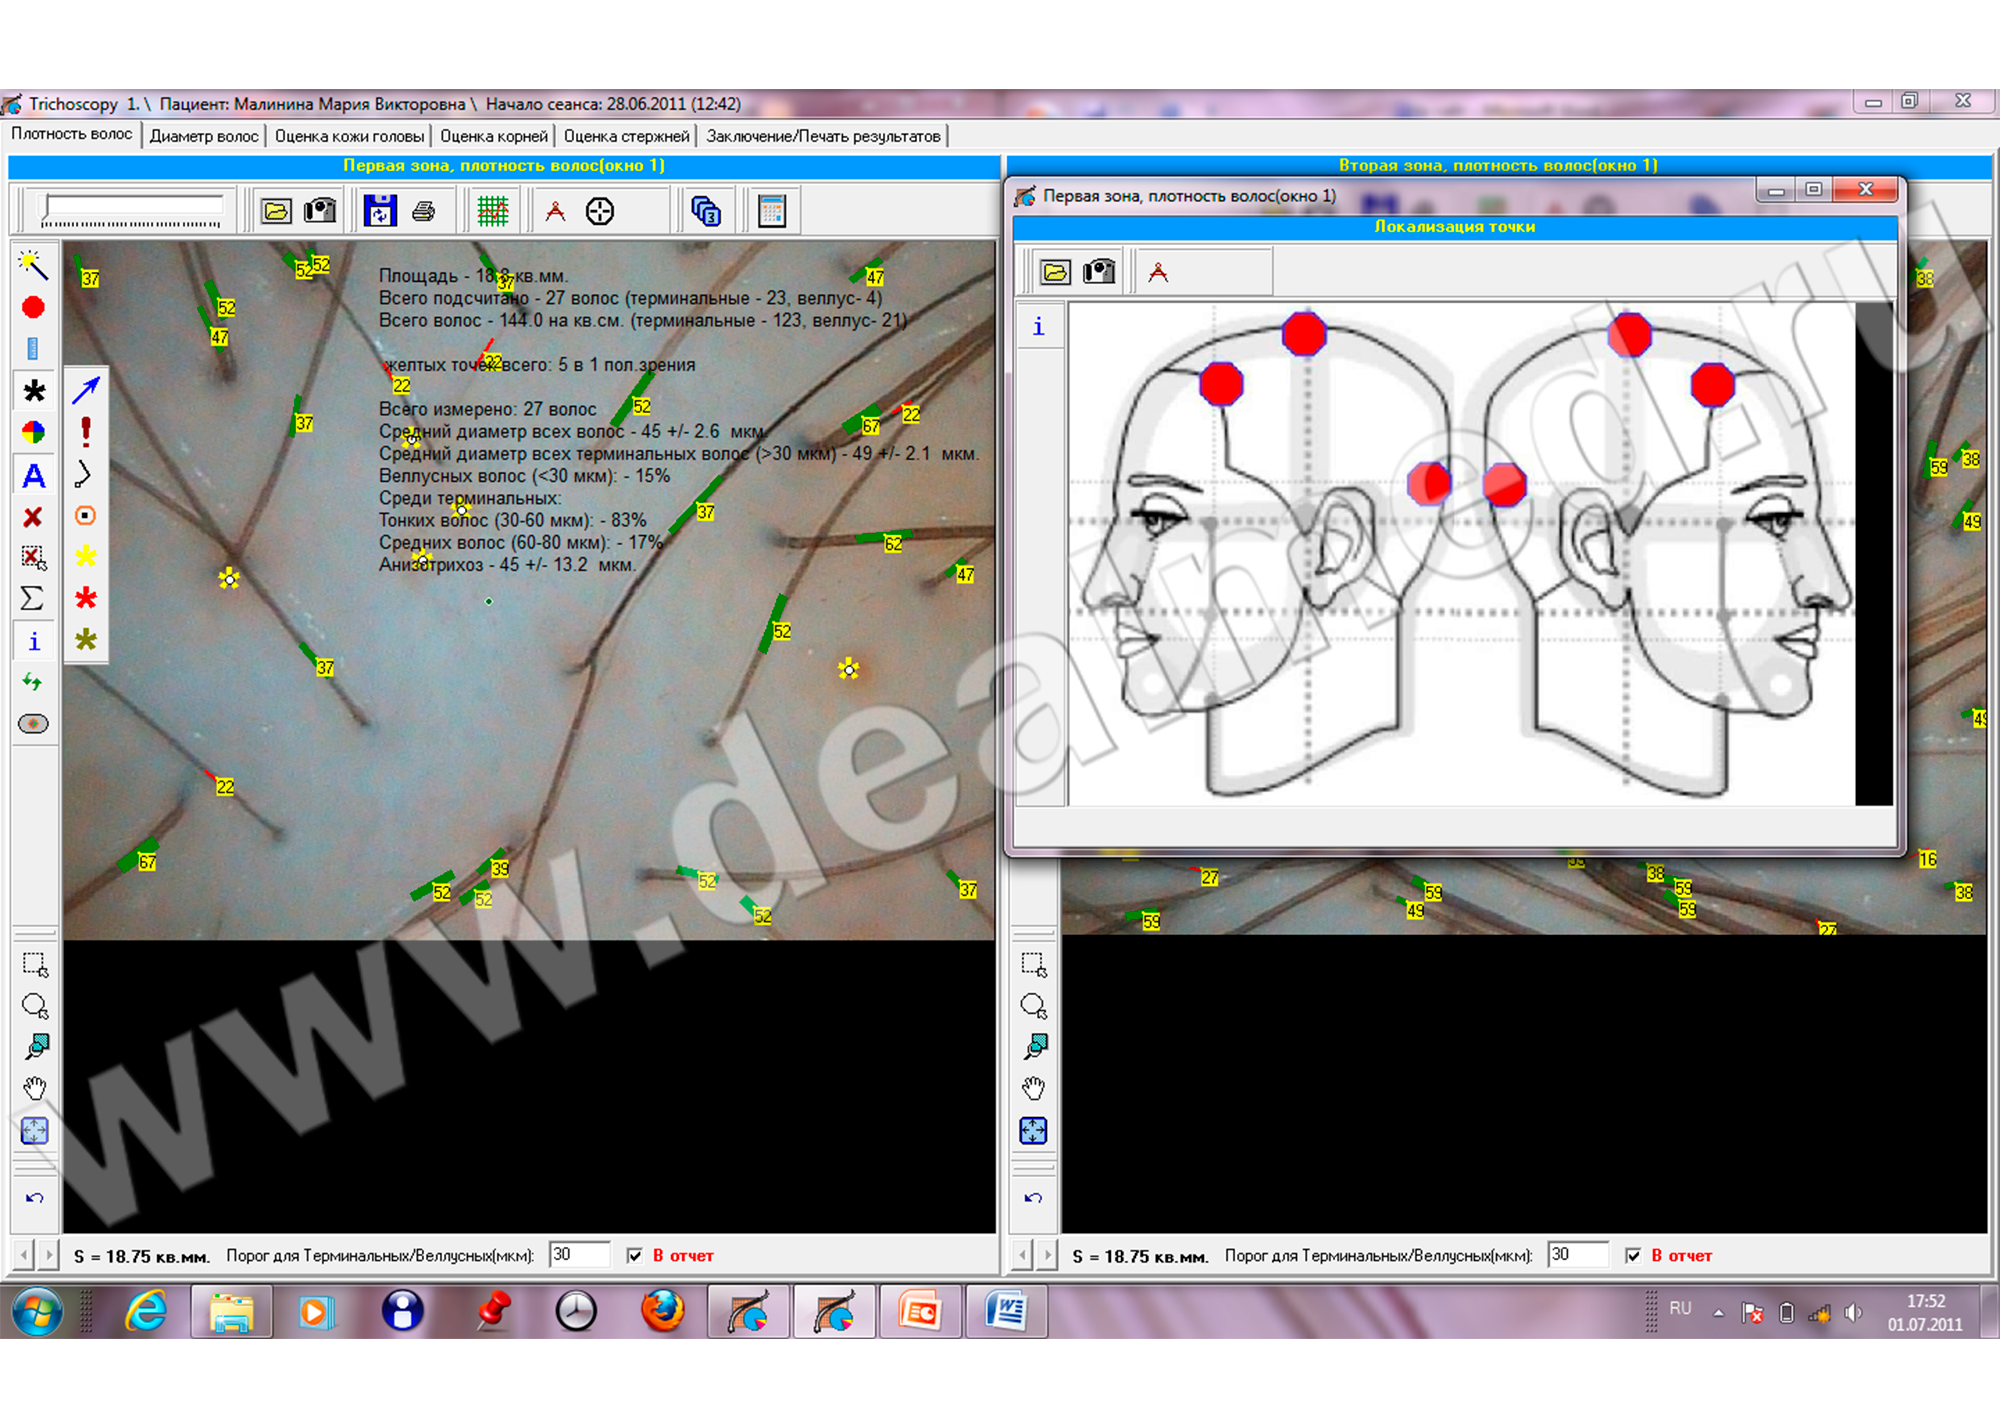Select the blue ruler measurement tool
Image resolution: width=2000 pixels, height=1428 pixels.
pyautogui.click(x=33, y=349)
